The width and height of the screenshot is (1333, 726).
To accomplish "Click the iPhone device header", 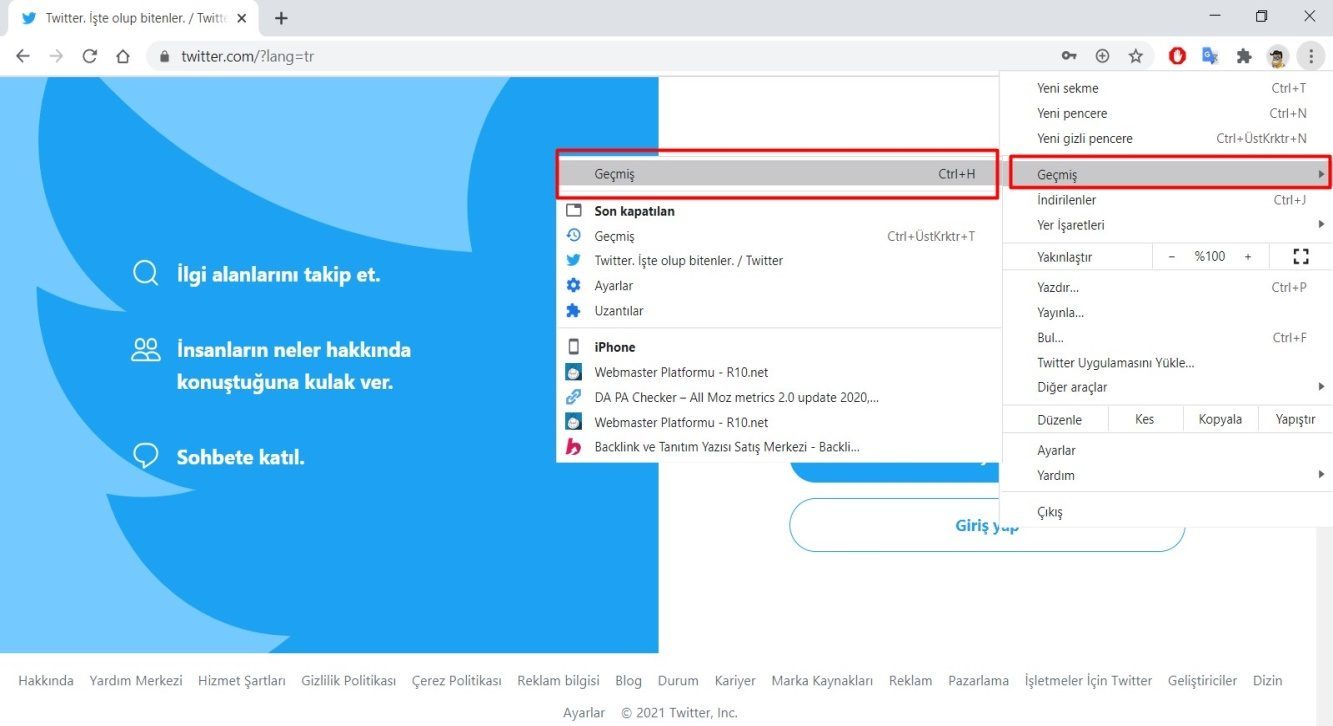I will point(779,347).
